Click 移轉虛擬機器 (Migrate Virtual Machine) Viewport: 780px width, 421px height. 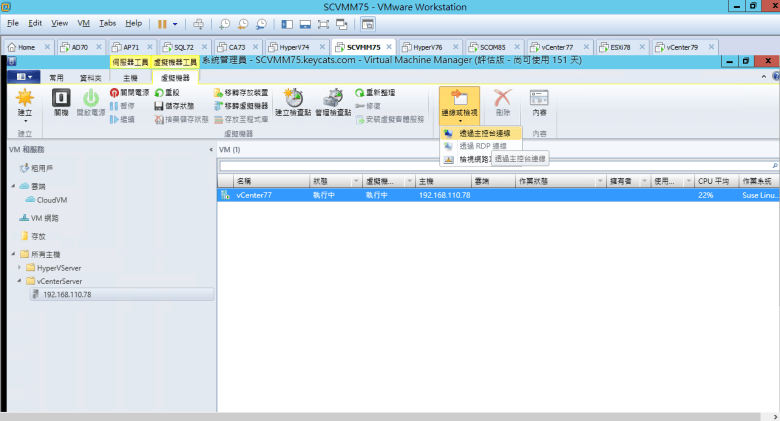pos(240,106)
